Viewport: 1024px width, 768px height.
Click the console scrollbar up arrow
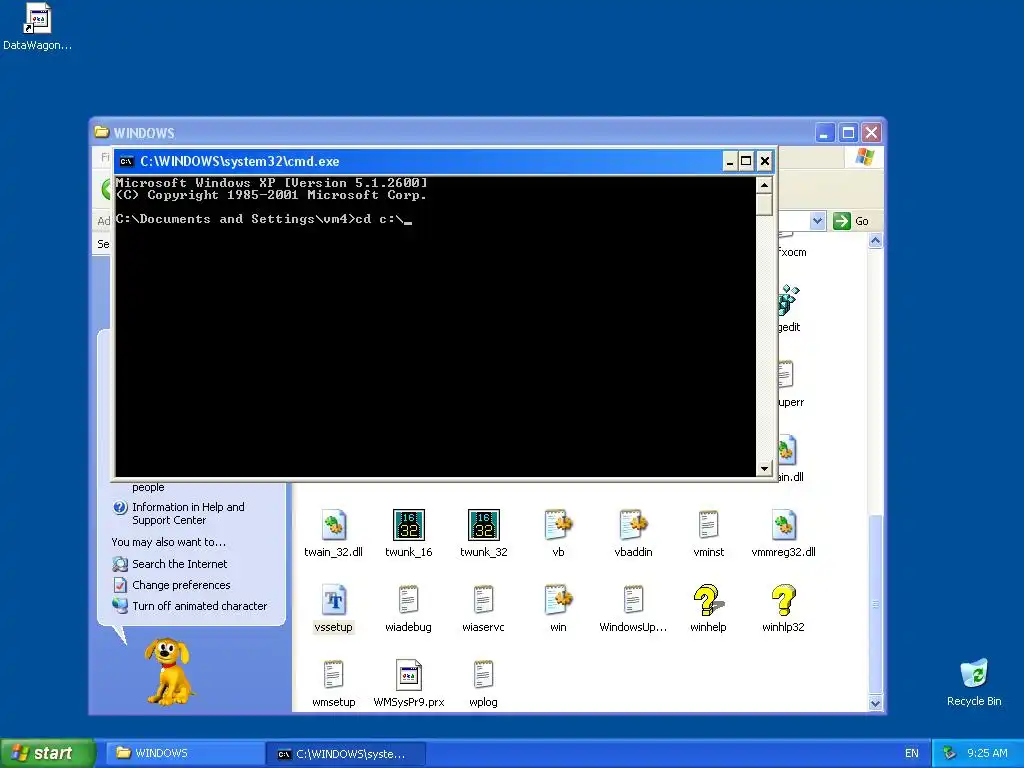[x=764, y=185]
